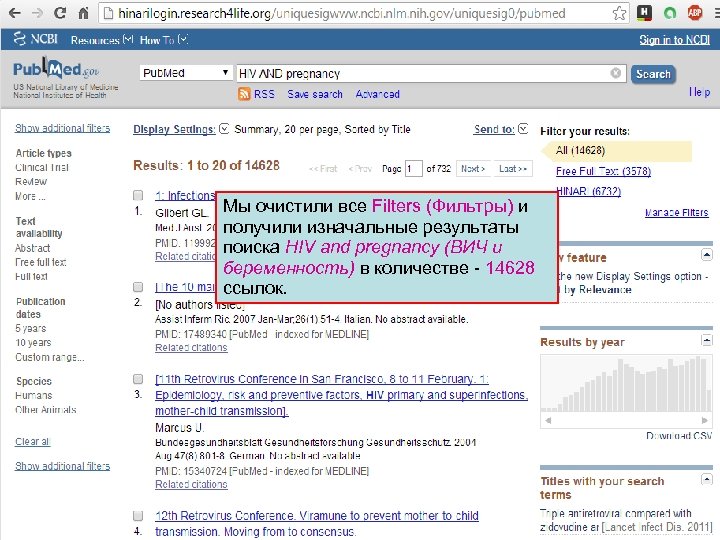
Task: Click bottom Show additional filters link
Action: point(62,466)
